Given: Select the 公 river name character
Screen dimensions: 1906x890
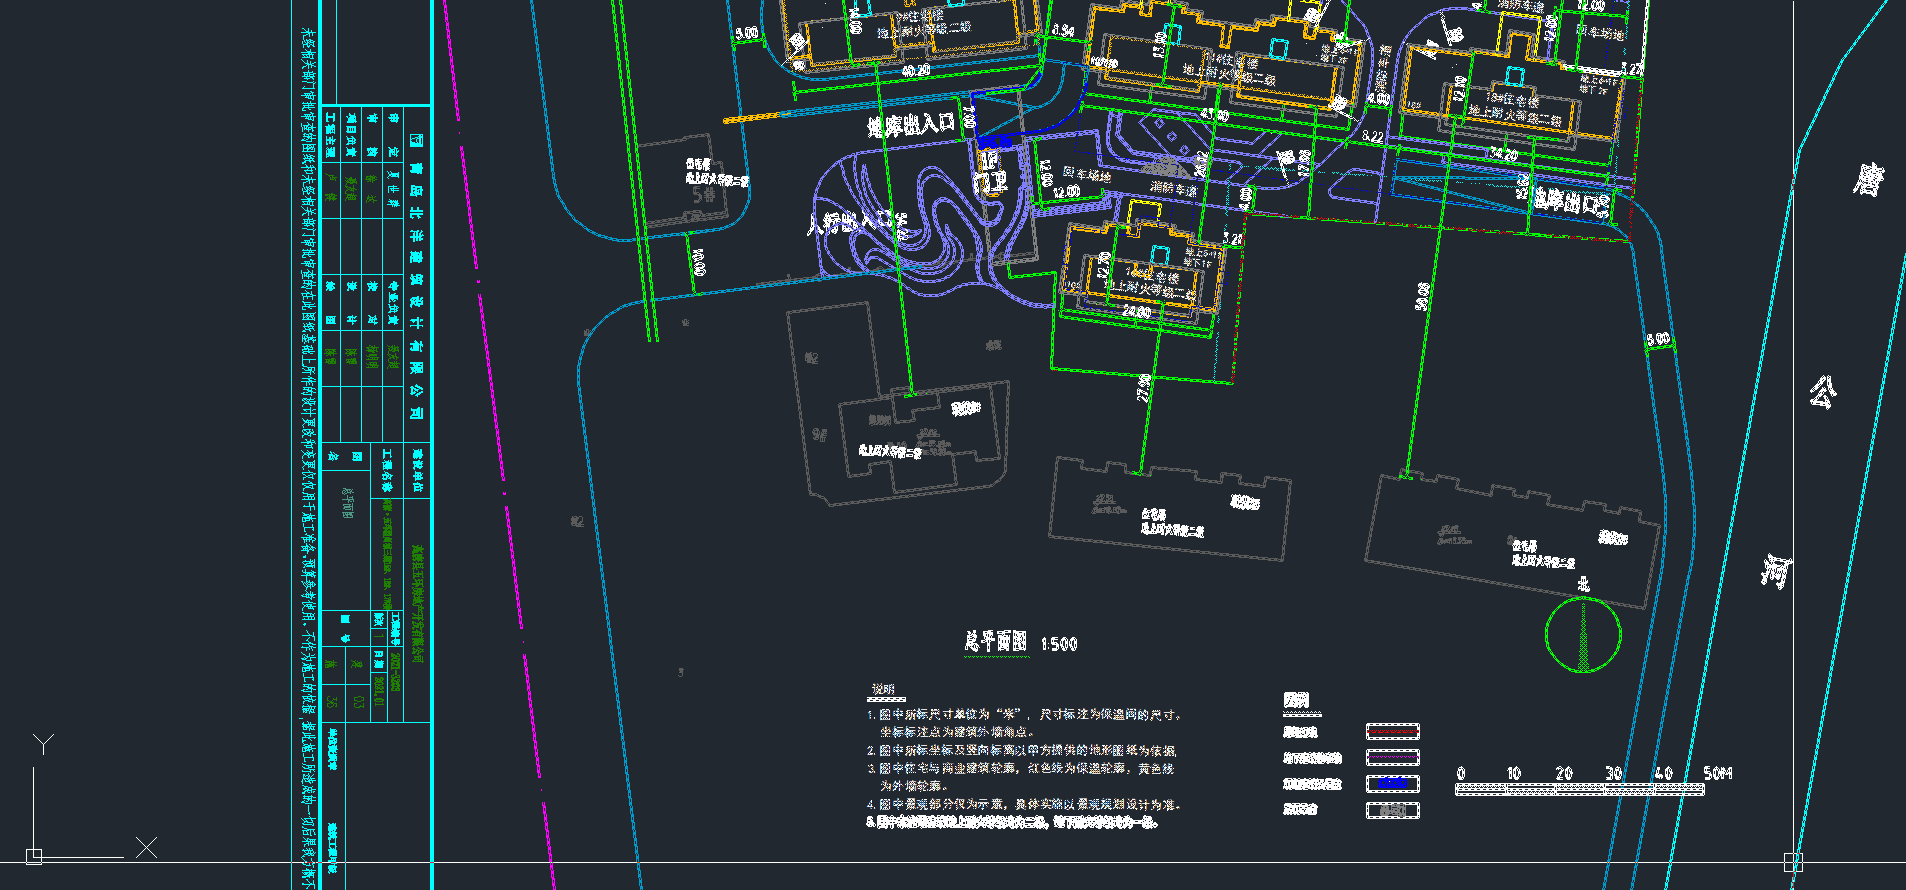Looking at the screenshot, I should [x=1823, y=392].
